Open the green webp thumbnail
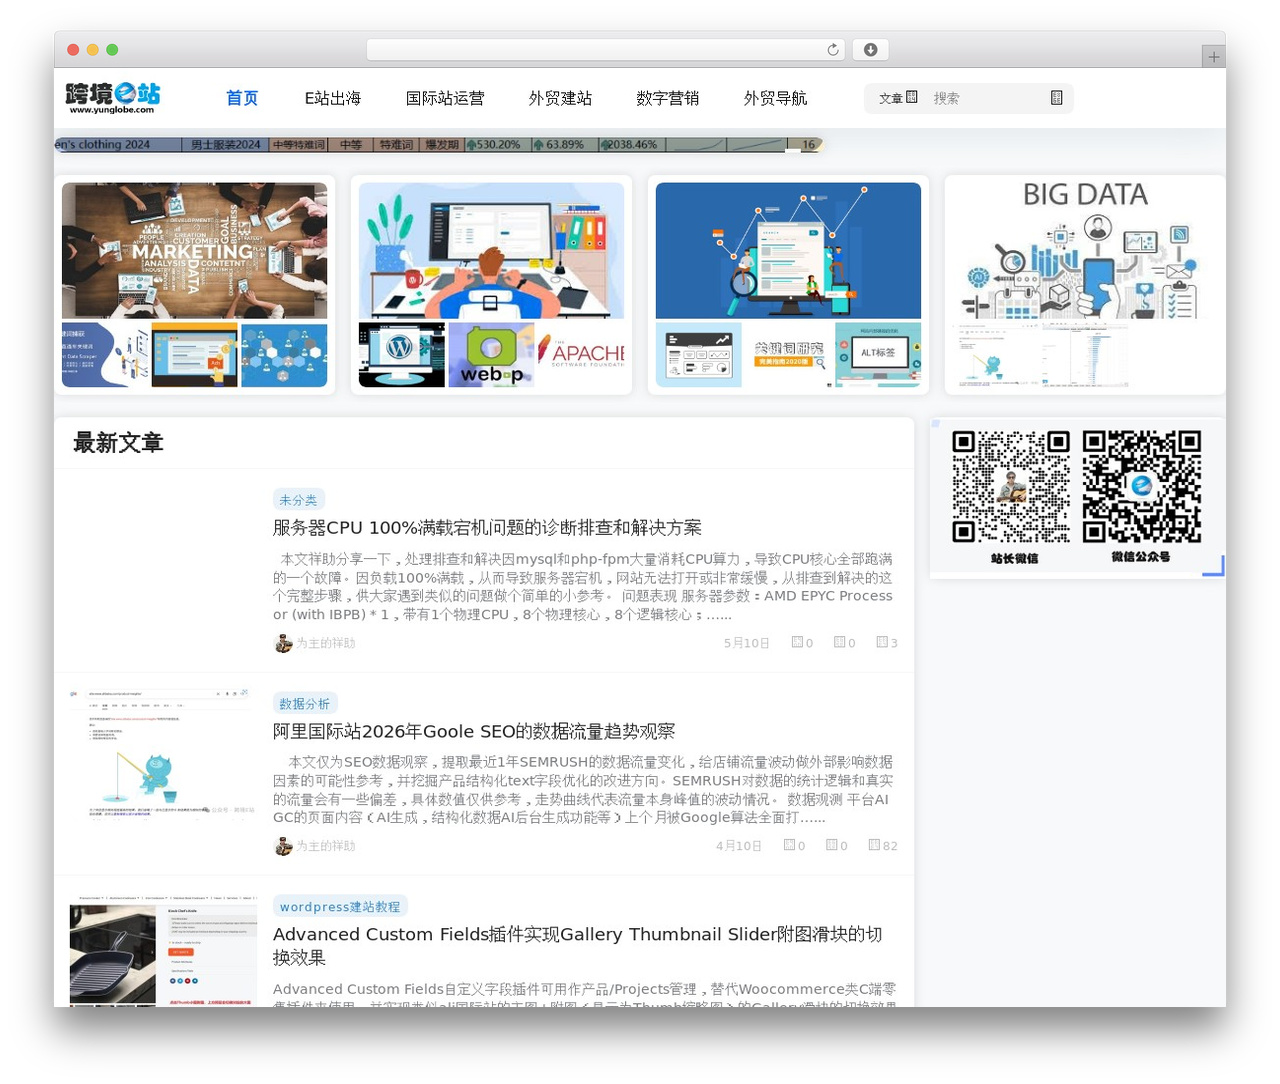Viewport: 1280px width, 1084px height. click(491, 355)
